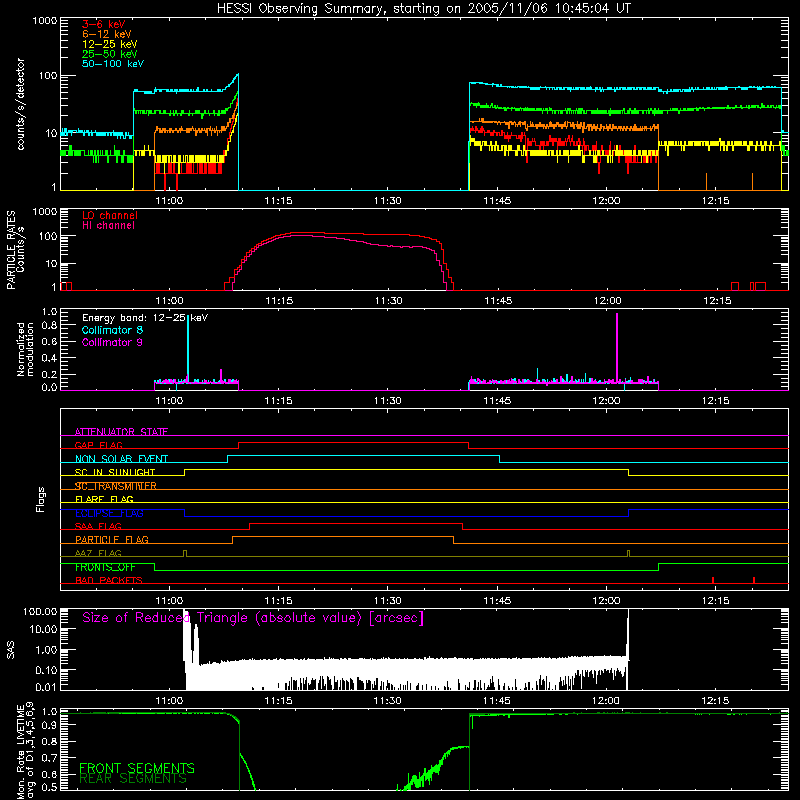Pick the cyan 50-100 keV legend entry
The width and height of the screenshot is (800, 800).
pos(113,64)
